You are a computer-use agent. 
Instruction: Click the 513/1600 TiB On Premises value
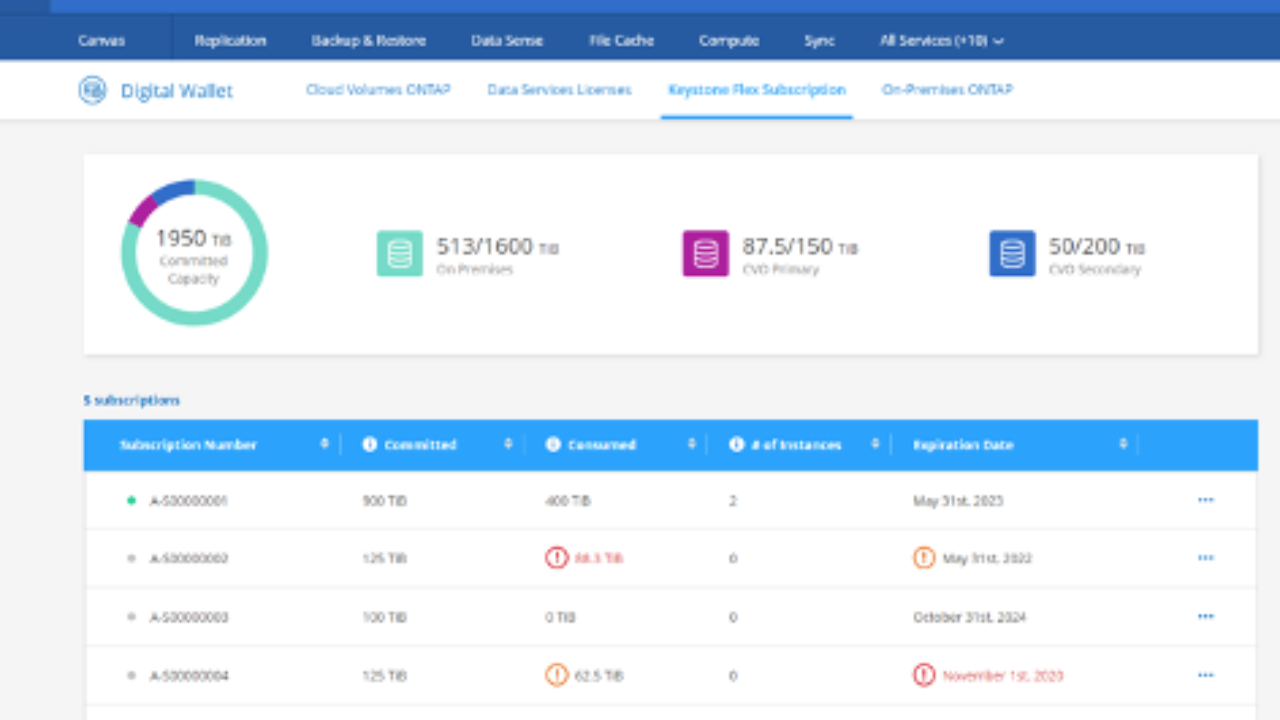coord(497,247)
